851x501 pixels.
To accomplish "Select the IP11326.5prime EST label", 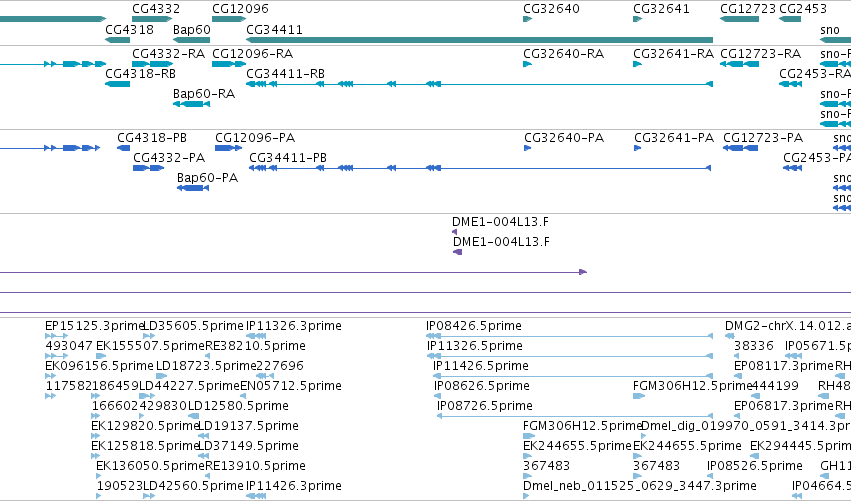I will click(x=475, y=346).
